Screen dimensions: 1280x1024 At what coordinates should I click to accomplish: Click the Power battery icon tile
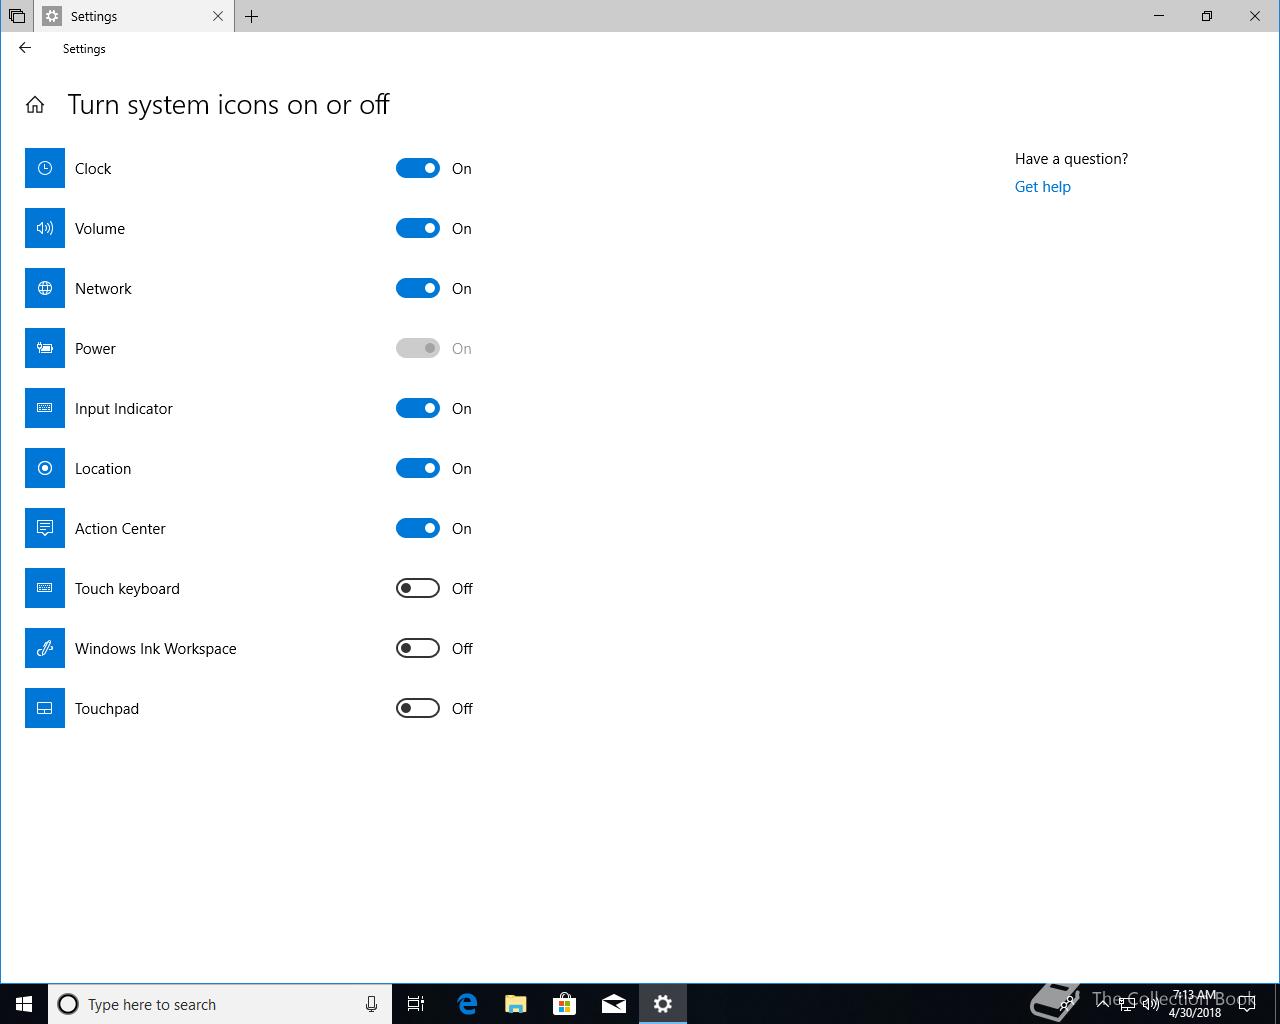click(45, 348)
